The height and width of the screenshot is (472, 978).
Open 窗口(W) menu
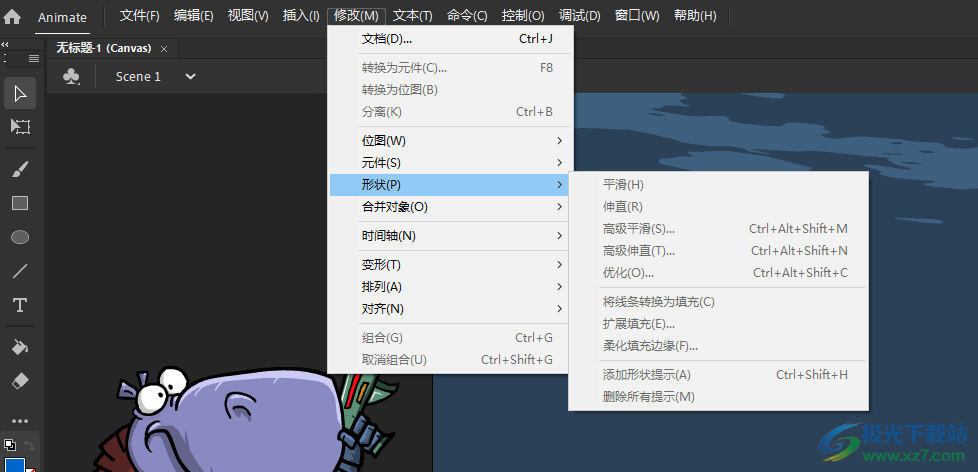[x=637, y=16]
